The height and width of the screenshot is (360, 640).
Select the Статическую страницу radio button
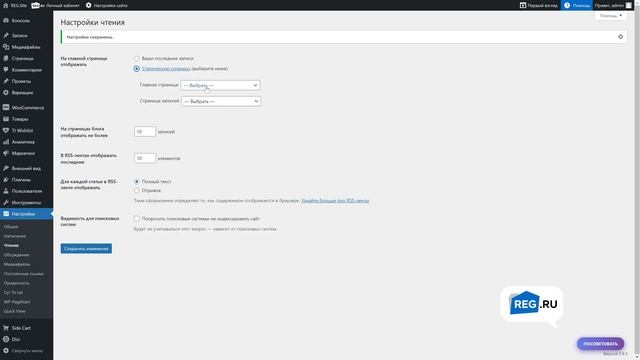point(137,69)
